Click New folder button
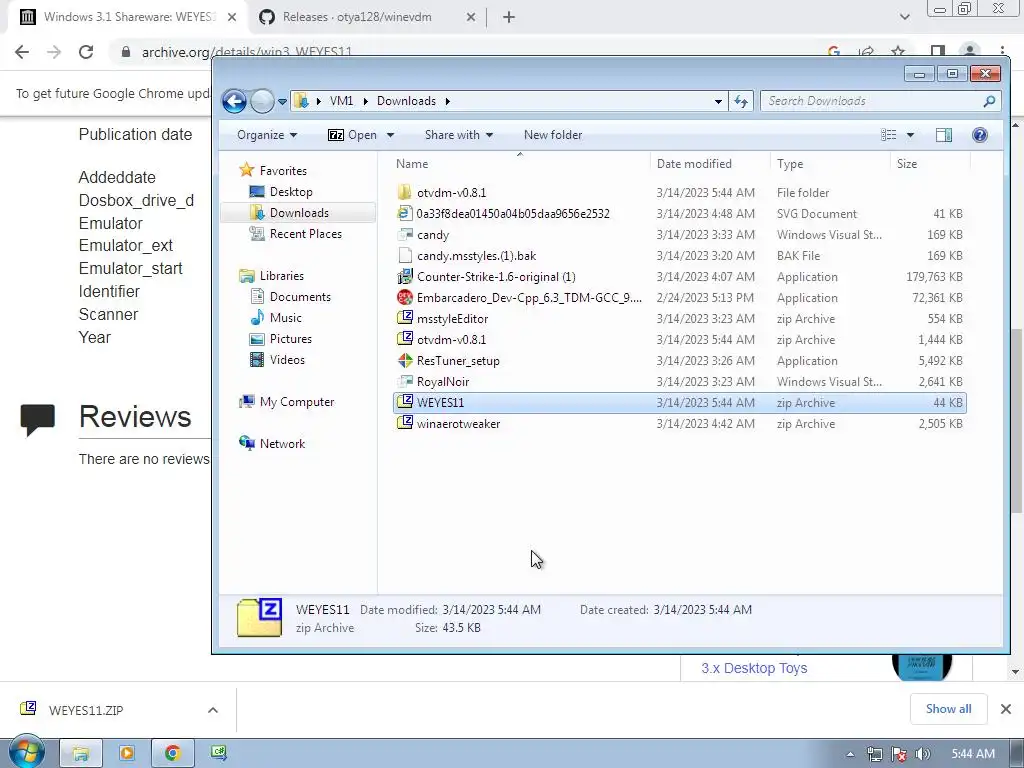This screenshot has height=768, width=1024. [552, 135]
